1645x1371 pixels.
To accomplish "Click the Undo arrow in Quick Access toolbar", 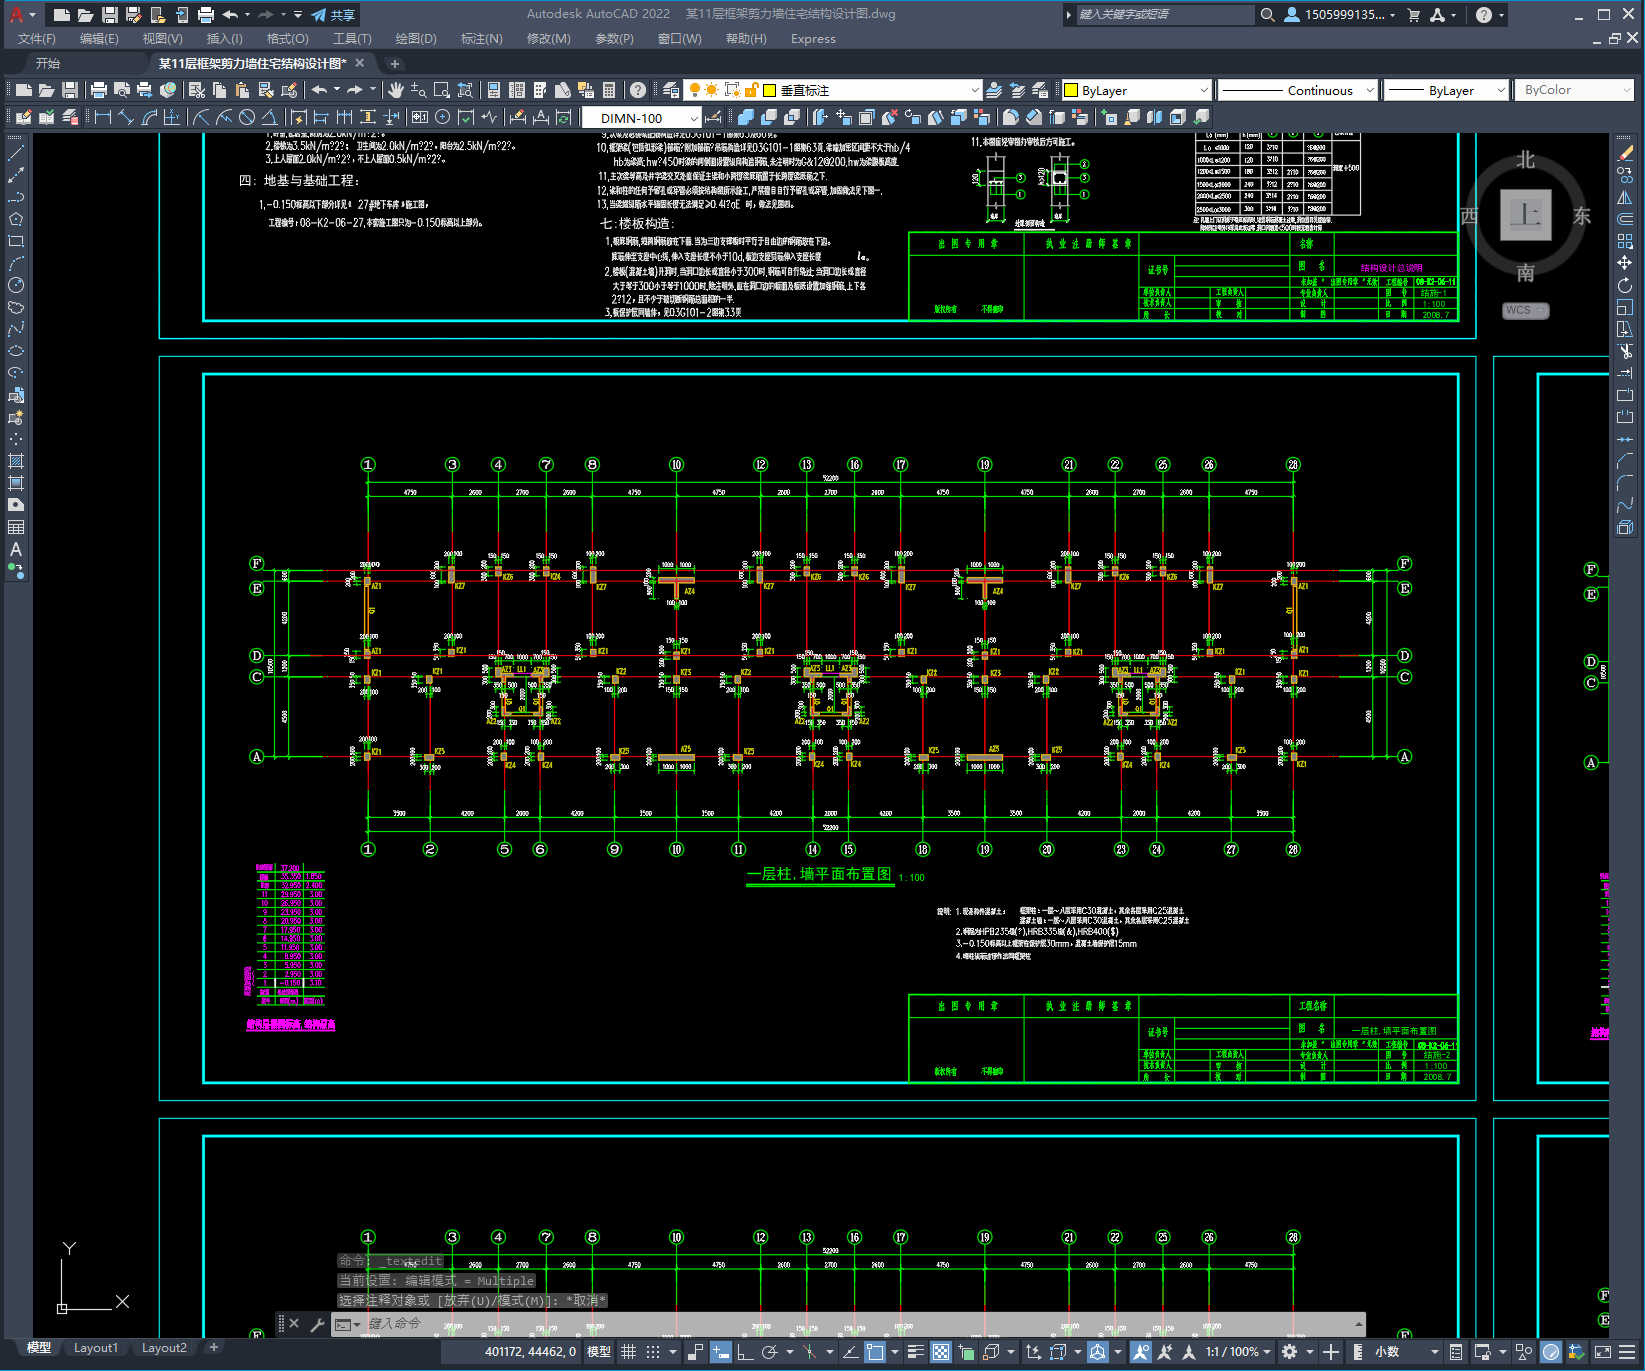I will 231,15.
